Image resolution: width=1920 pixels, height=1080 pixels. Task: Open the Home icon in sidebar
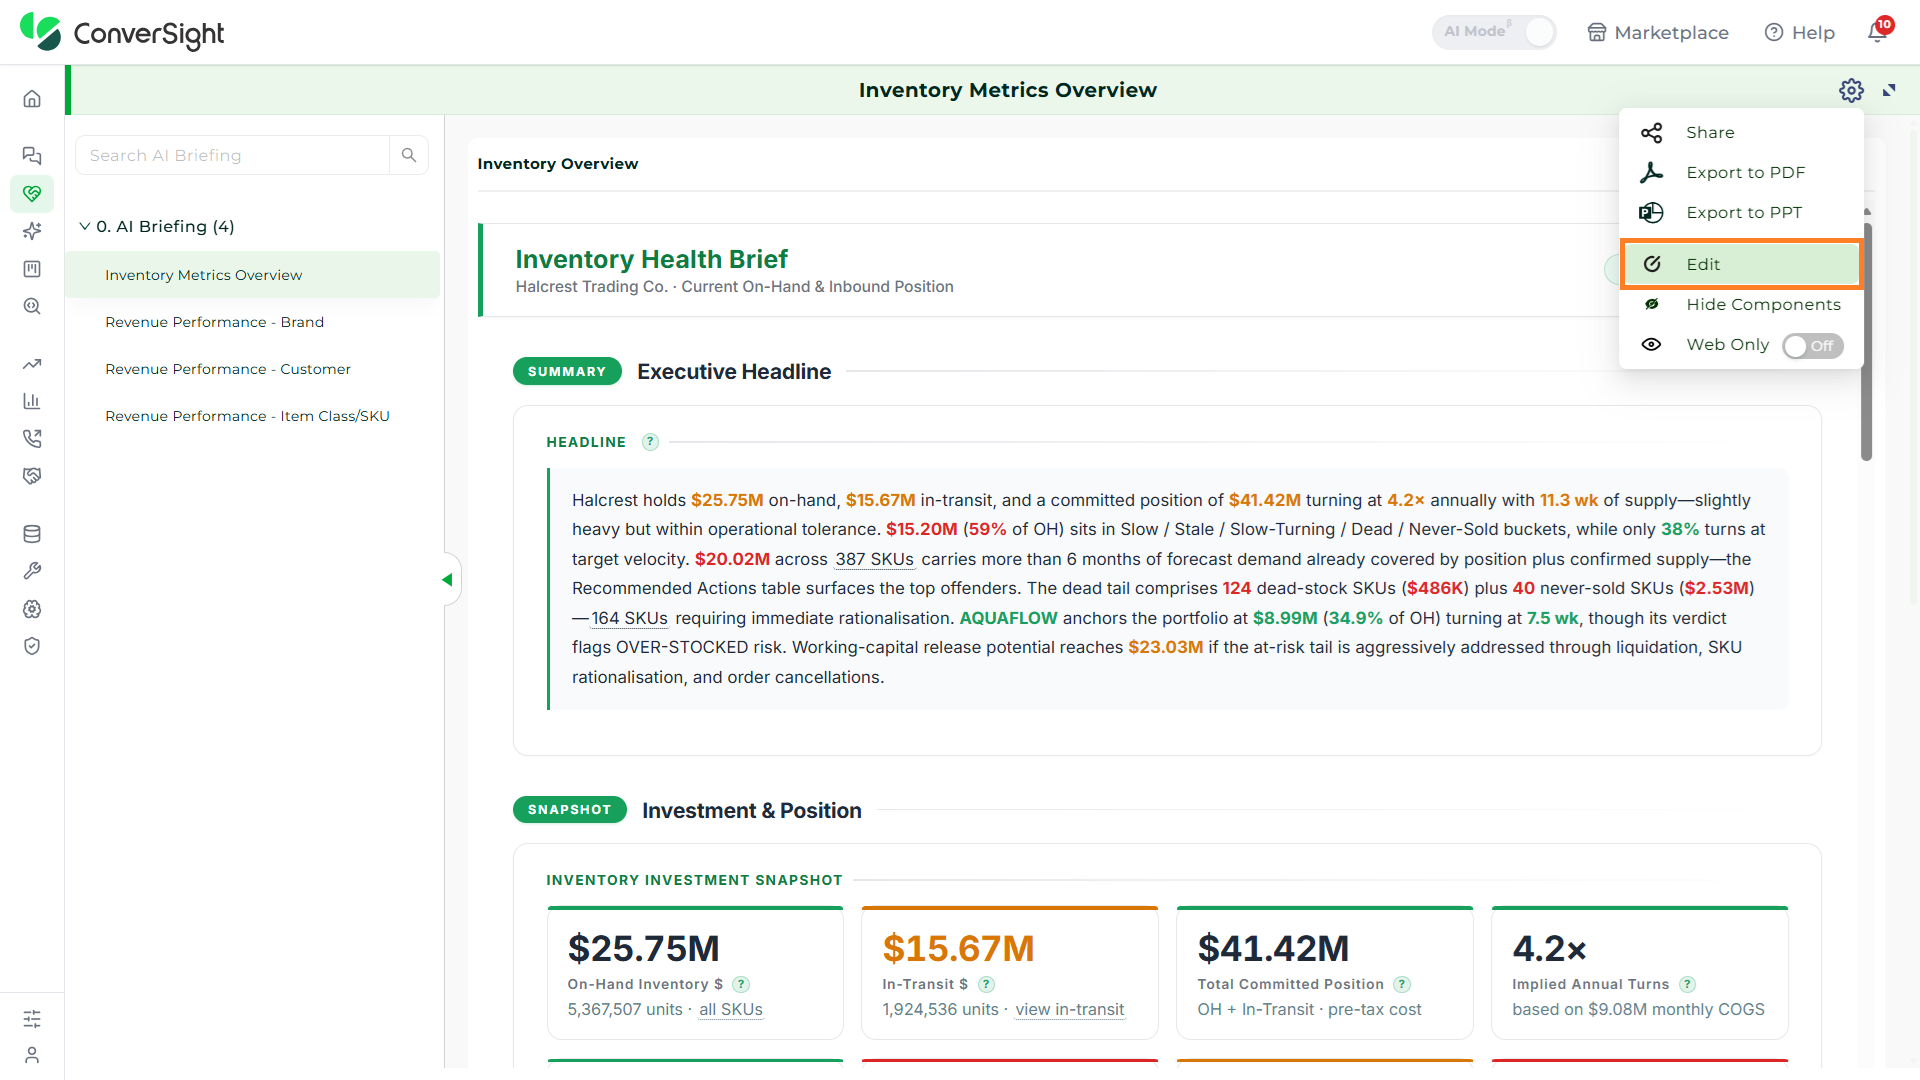pos(32,99)
